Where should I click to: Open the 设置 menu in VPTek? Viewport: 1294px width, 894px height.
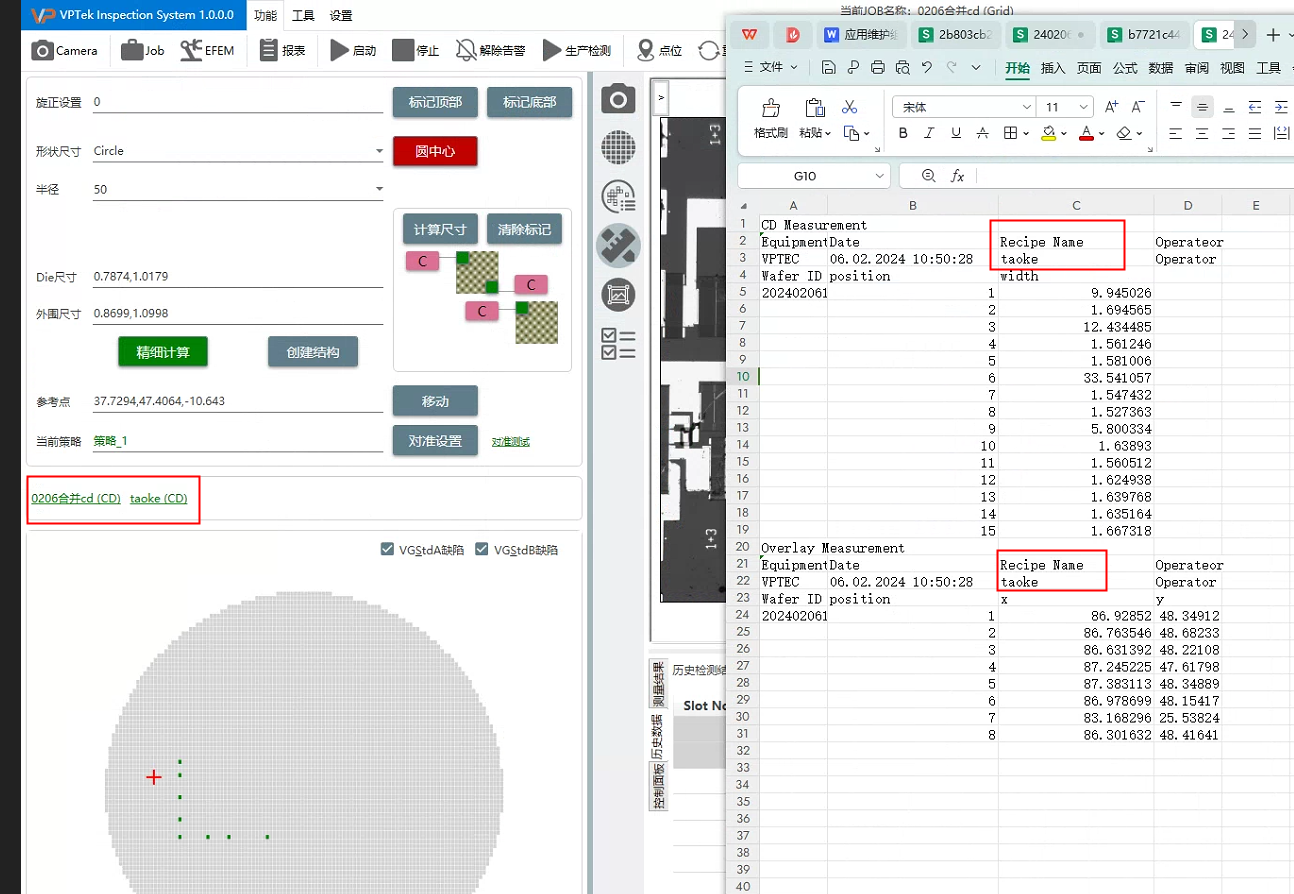click(x=341, y=15)
